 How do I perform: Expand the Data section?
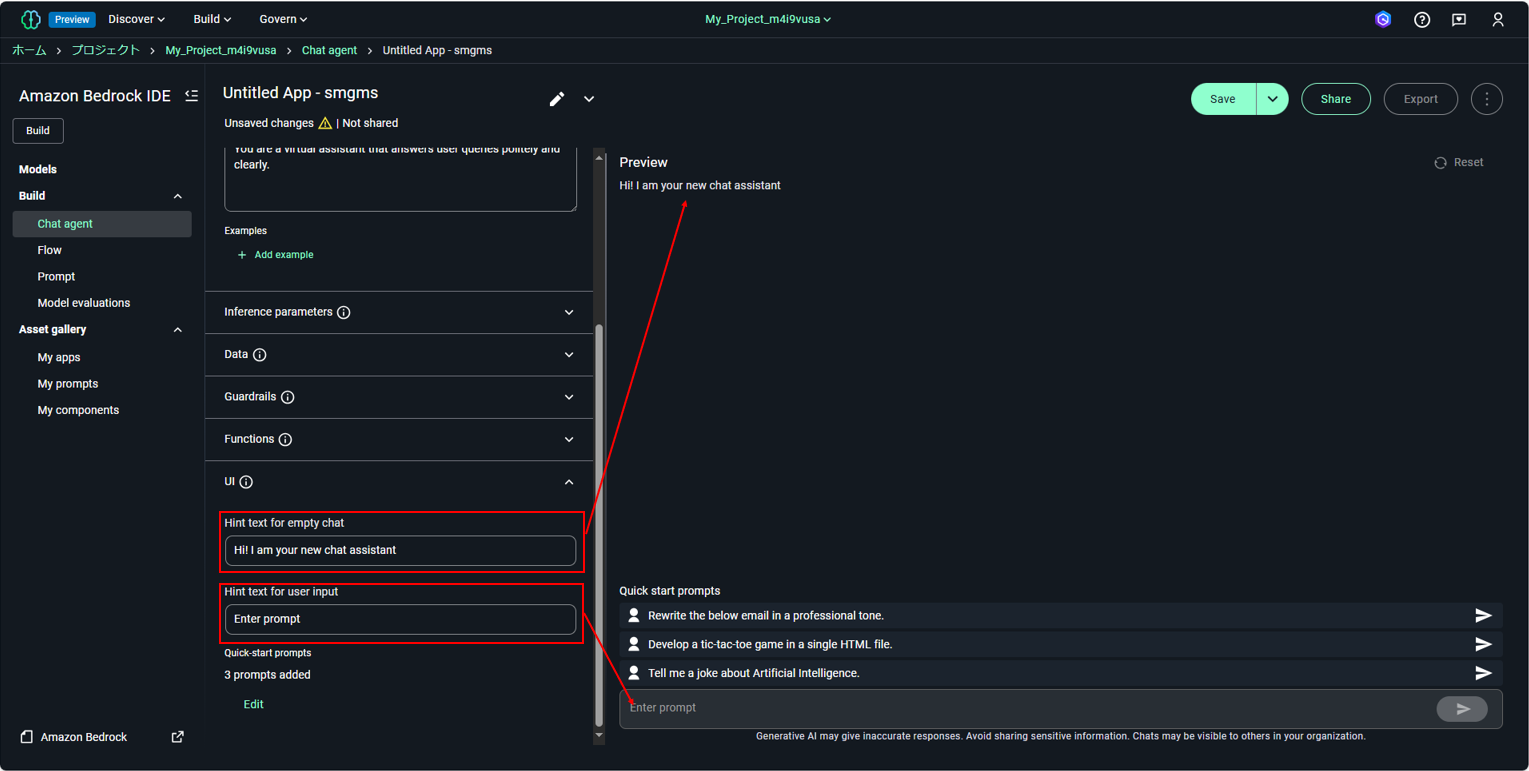point(569,355)
